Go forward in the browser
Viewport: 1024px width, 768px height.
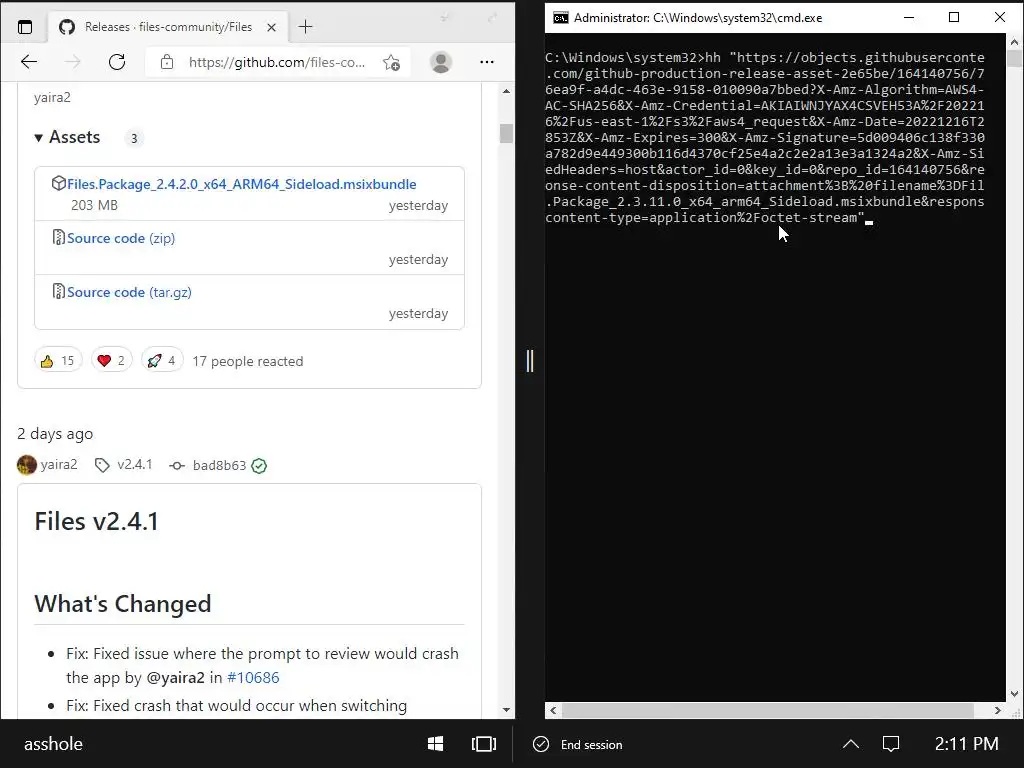pos(72,62)
